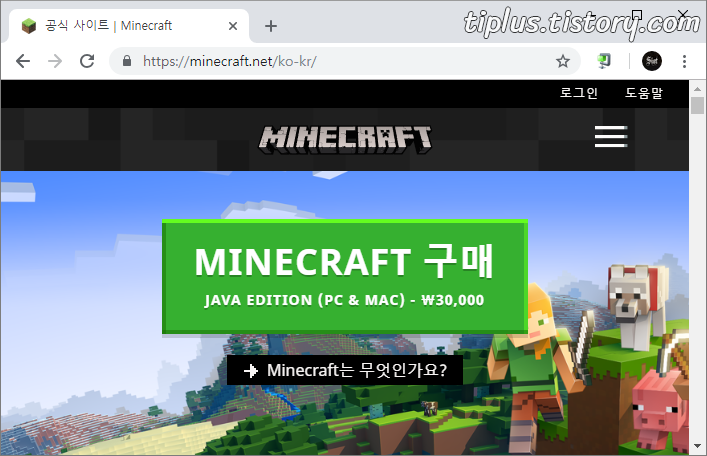
Task: Open the extension icon beside the star
Action: coord(604,61)
